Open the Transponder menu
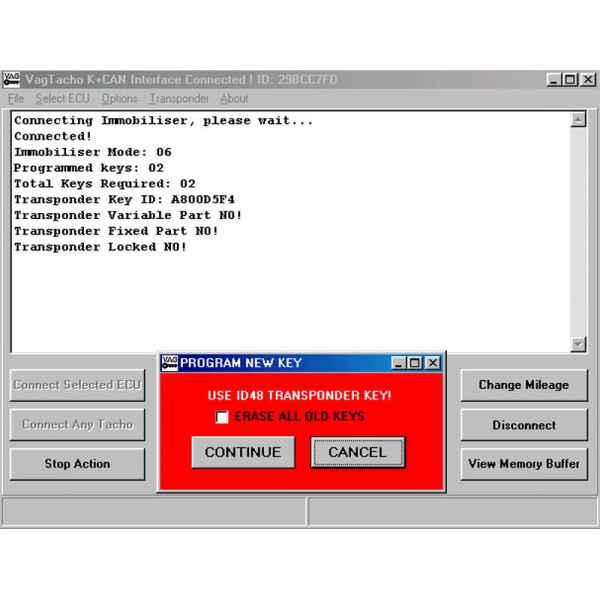Screen dimensions: 600x600 click(179, 99)
